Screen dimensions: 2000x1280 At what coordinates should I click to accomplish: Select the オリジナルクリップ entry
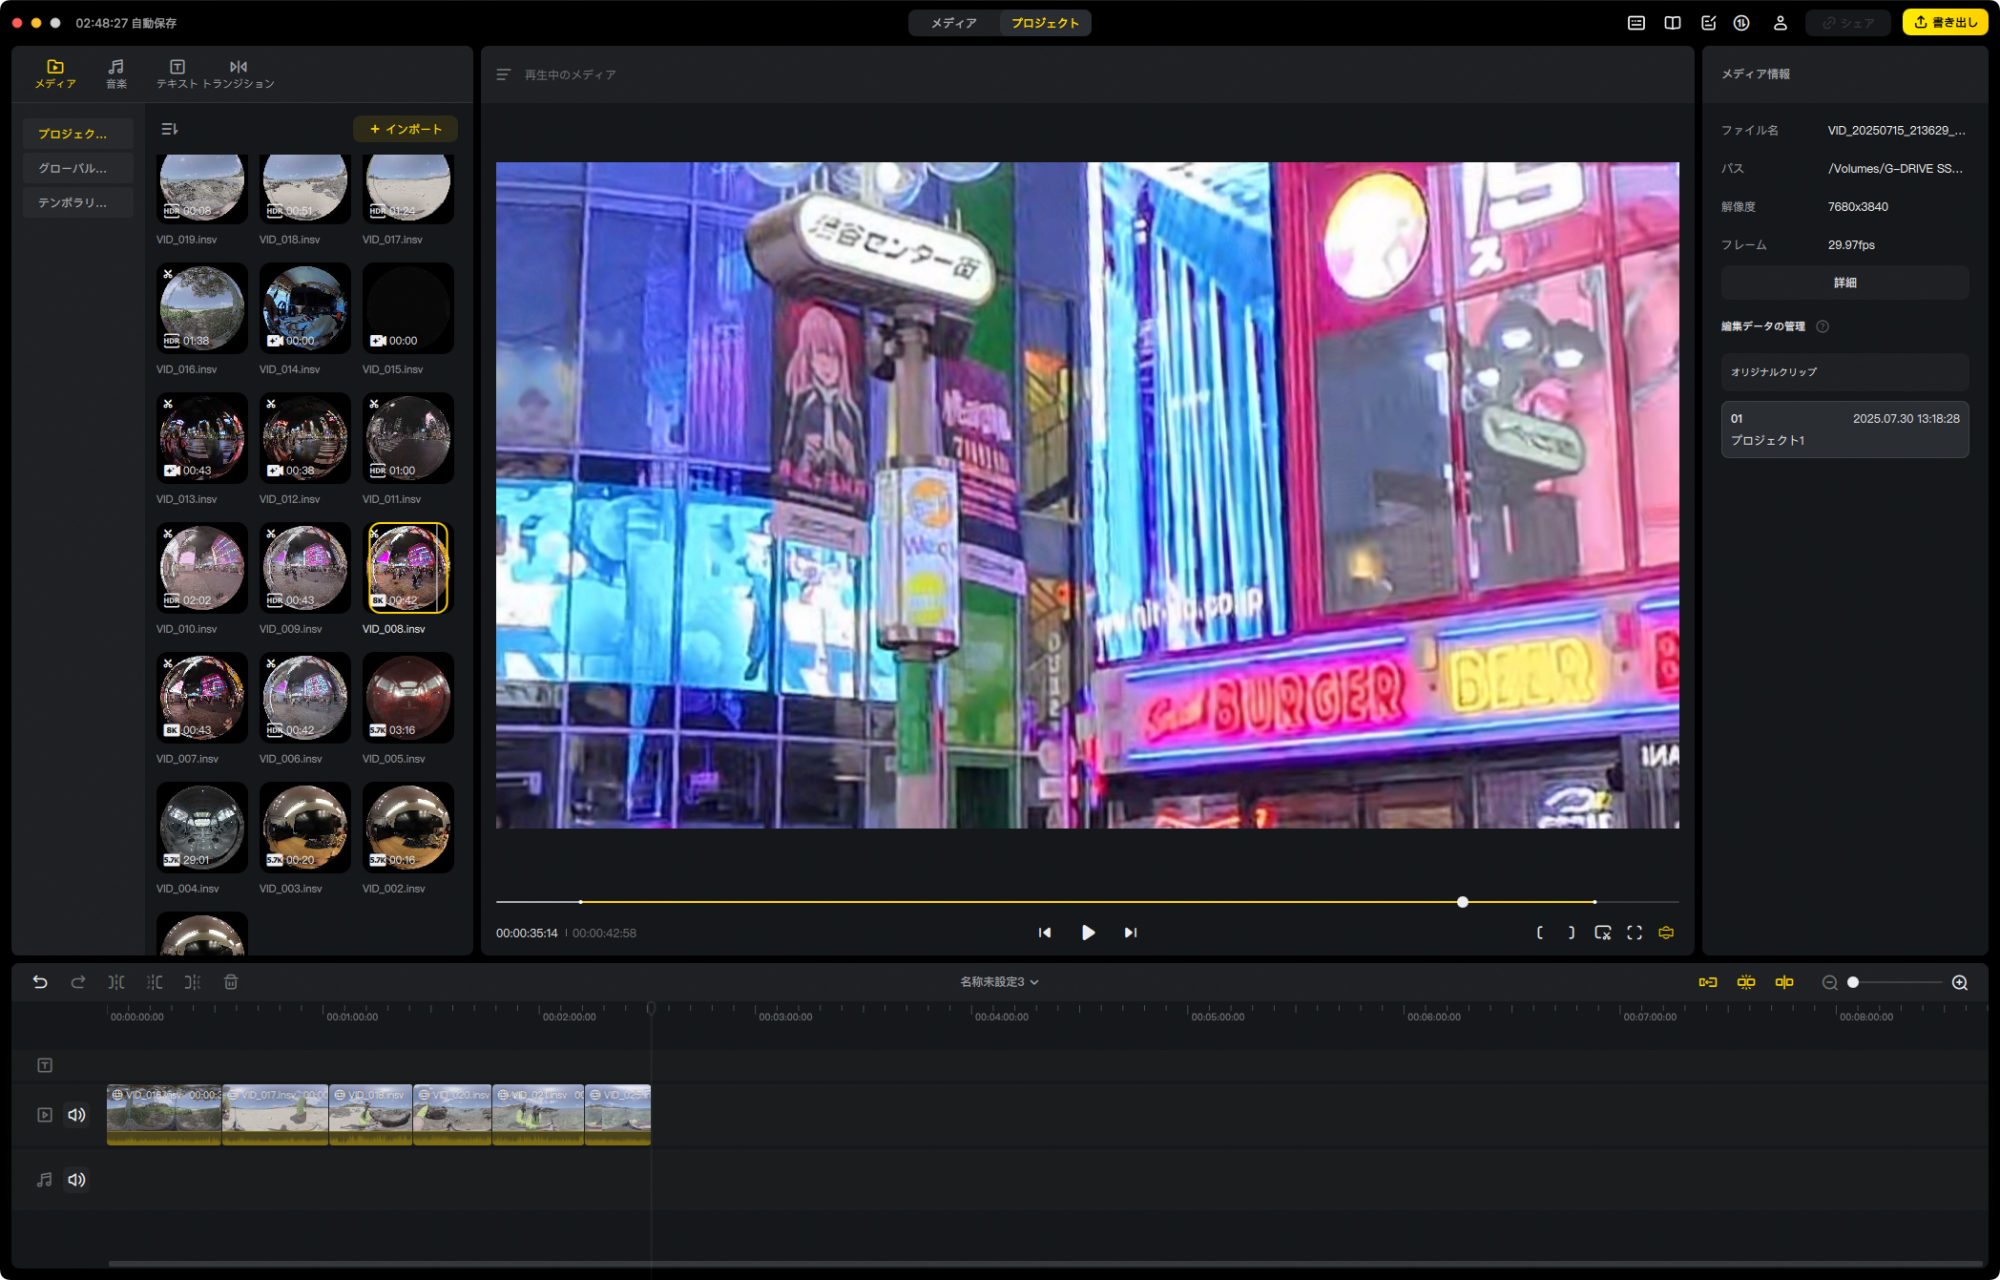click(x=1844, y=372)
